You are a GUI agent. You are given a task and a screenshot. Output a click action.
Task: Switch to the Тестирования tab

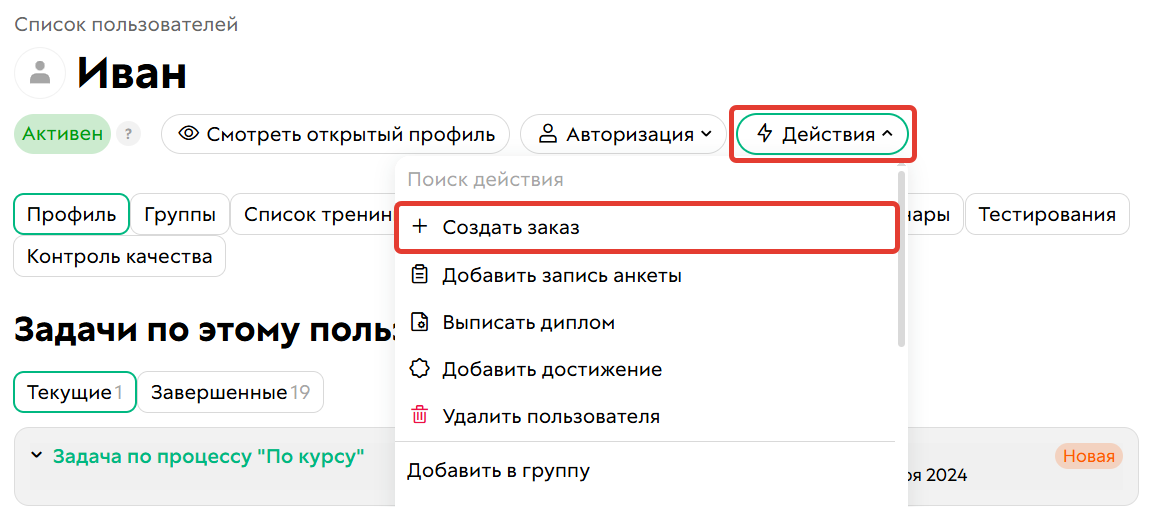1047,215
